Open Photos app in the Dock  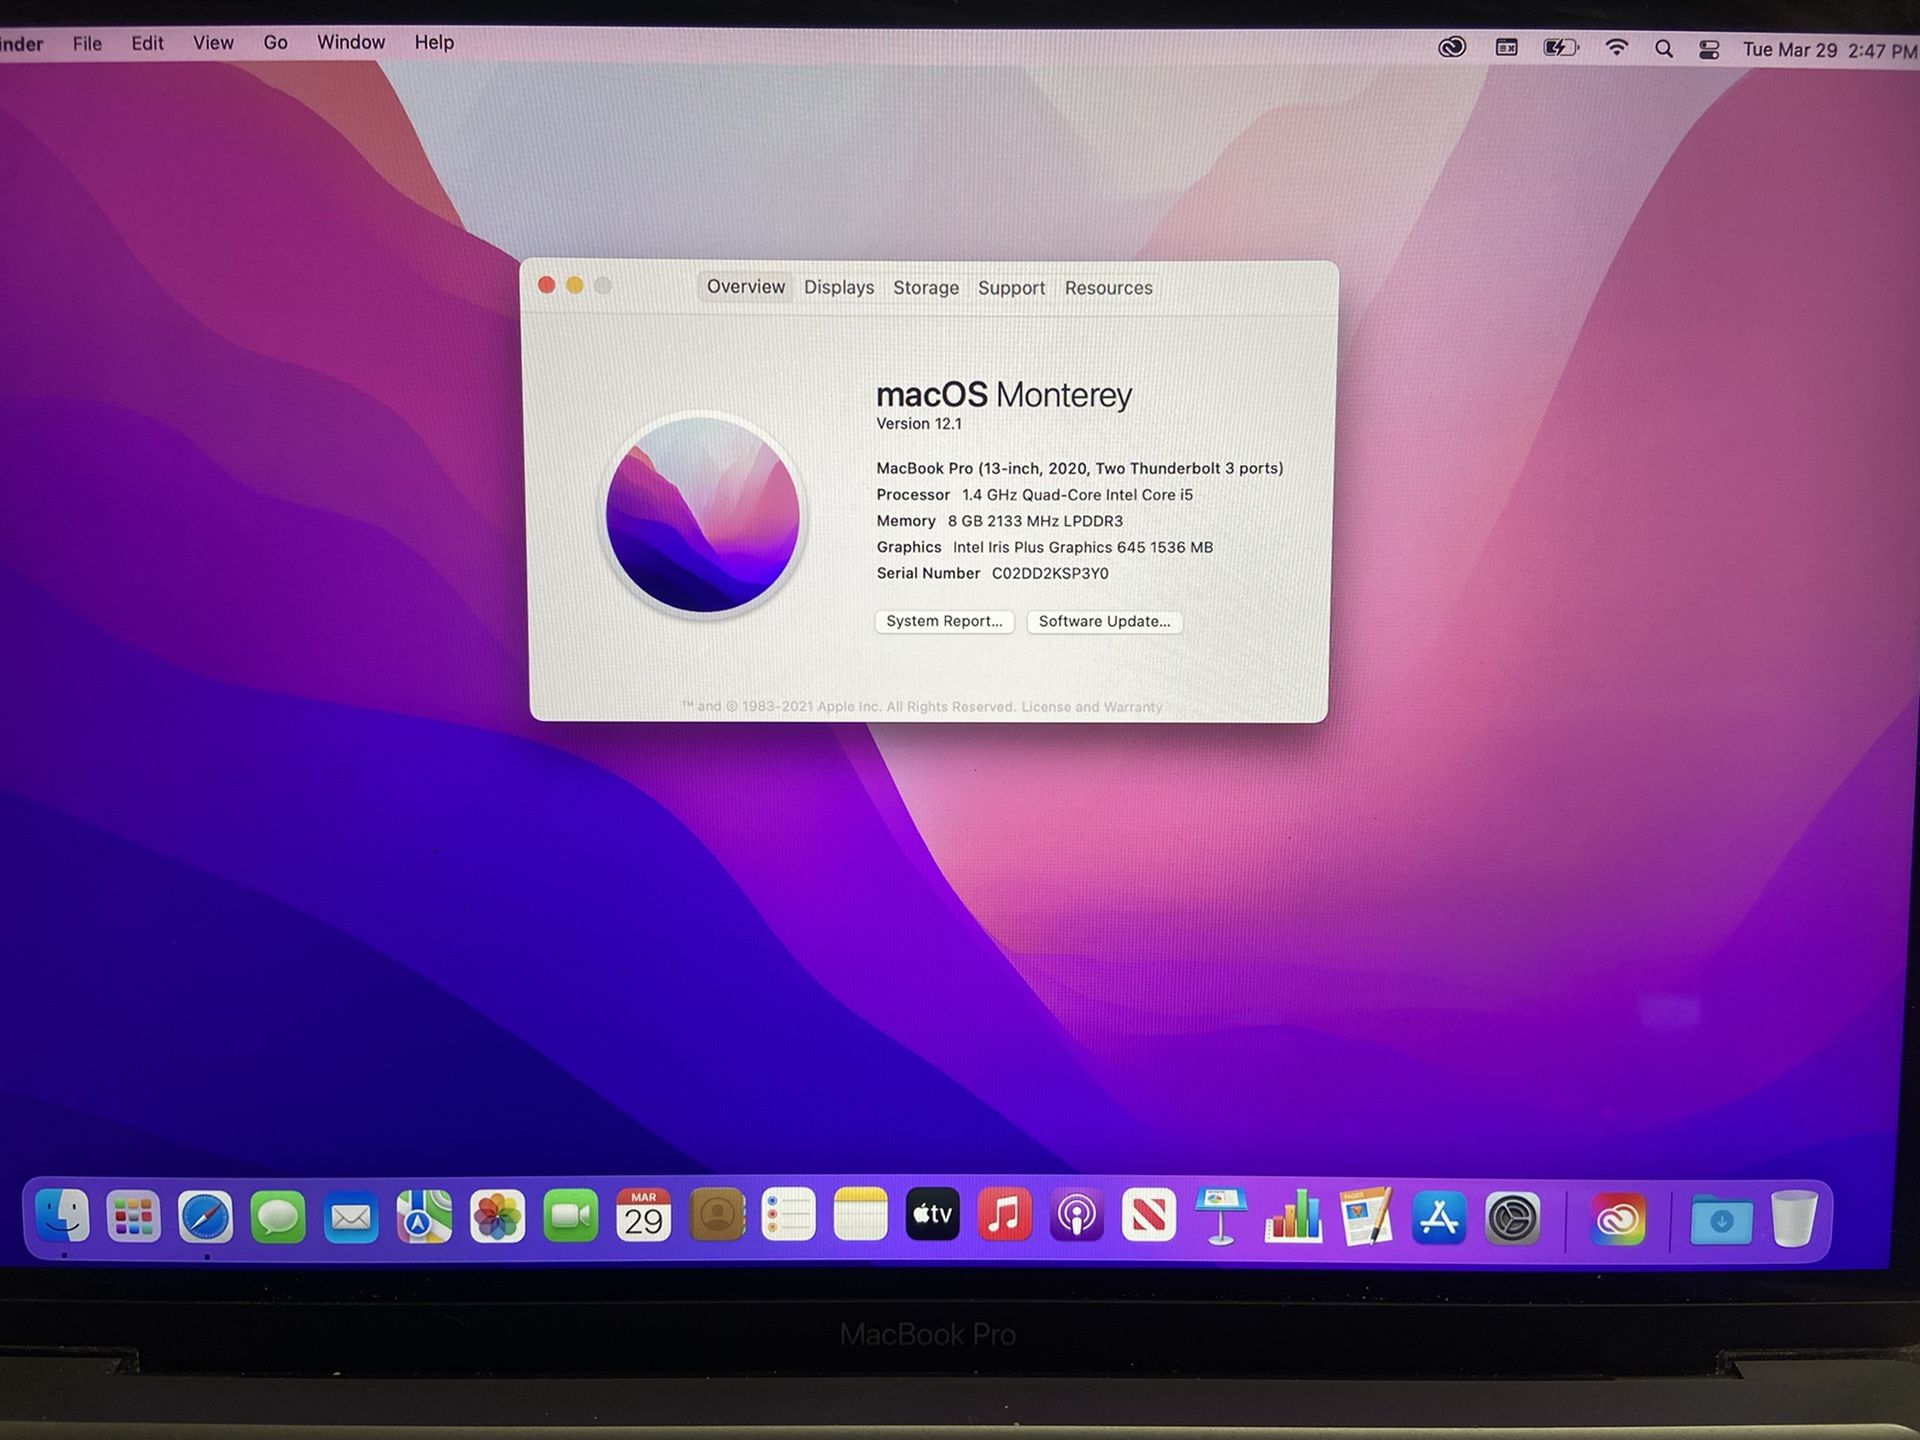497,1217
